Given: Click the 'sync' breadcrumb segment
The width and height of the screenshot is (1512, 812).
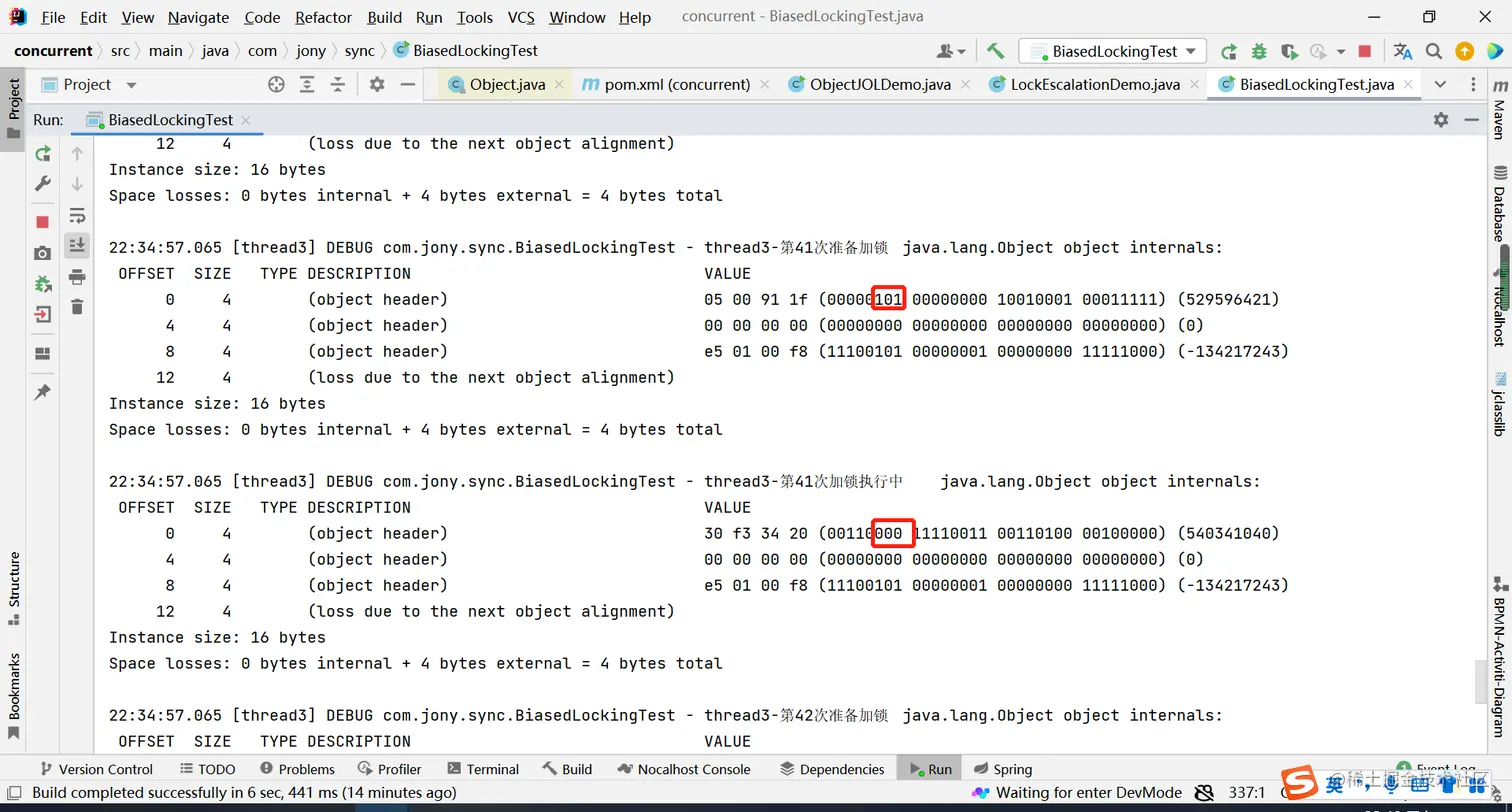Looking at the screenshot, I should (x=359, y=51).
